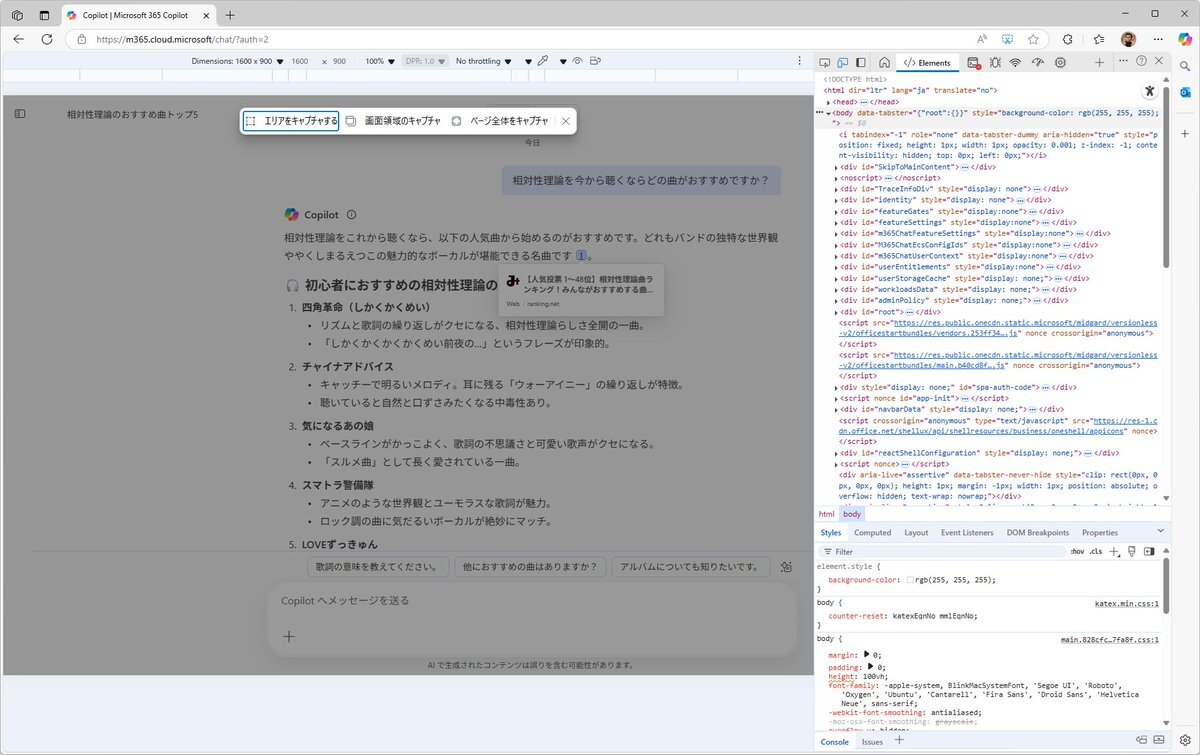1200x755 pixels.
Task: Switch to the Computed tab
Action: point(872,533)
